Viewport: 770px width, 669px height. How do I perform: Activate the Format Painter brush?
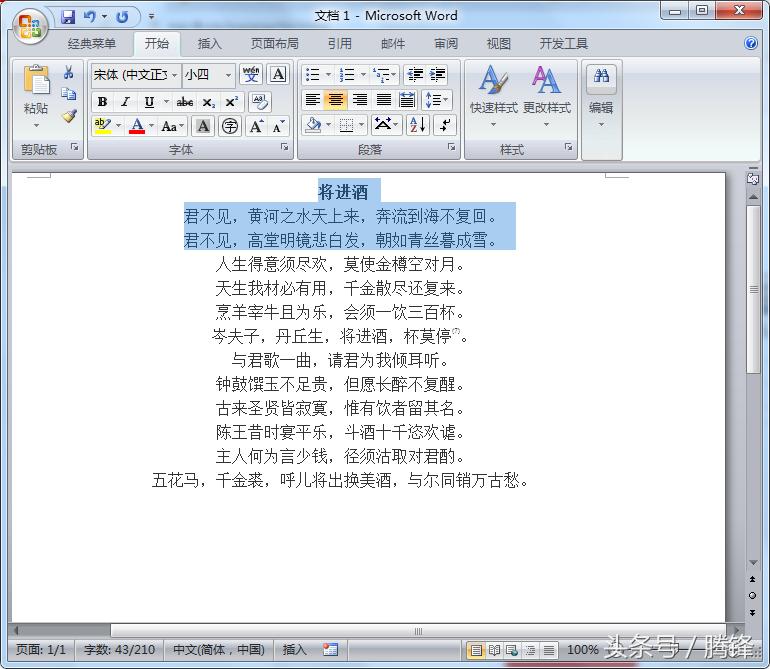tap(69, 116)
